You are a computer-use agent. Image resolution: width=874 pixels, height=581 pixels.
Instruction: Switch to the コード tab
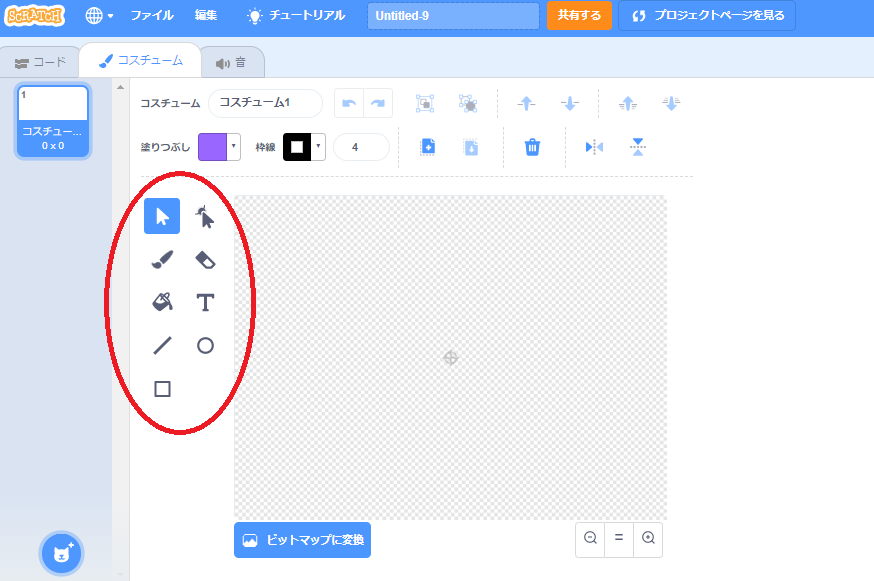(x=40, y=62)
